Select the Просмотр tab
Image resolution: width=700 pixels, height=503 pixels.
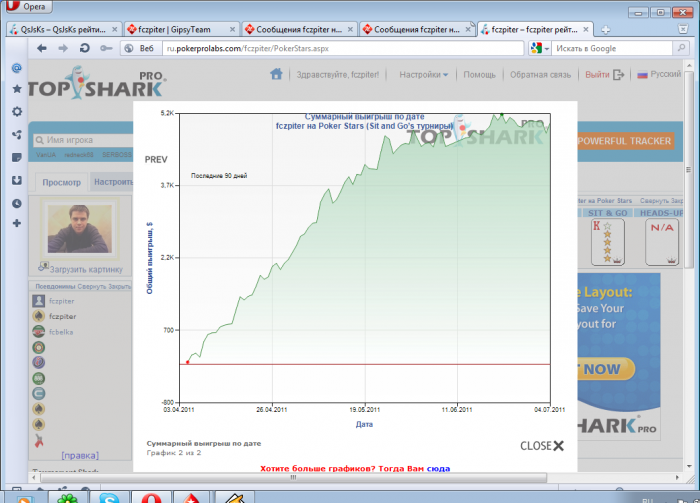61,182
